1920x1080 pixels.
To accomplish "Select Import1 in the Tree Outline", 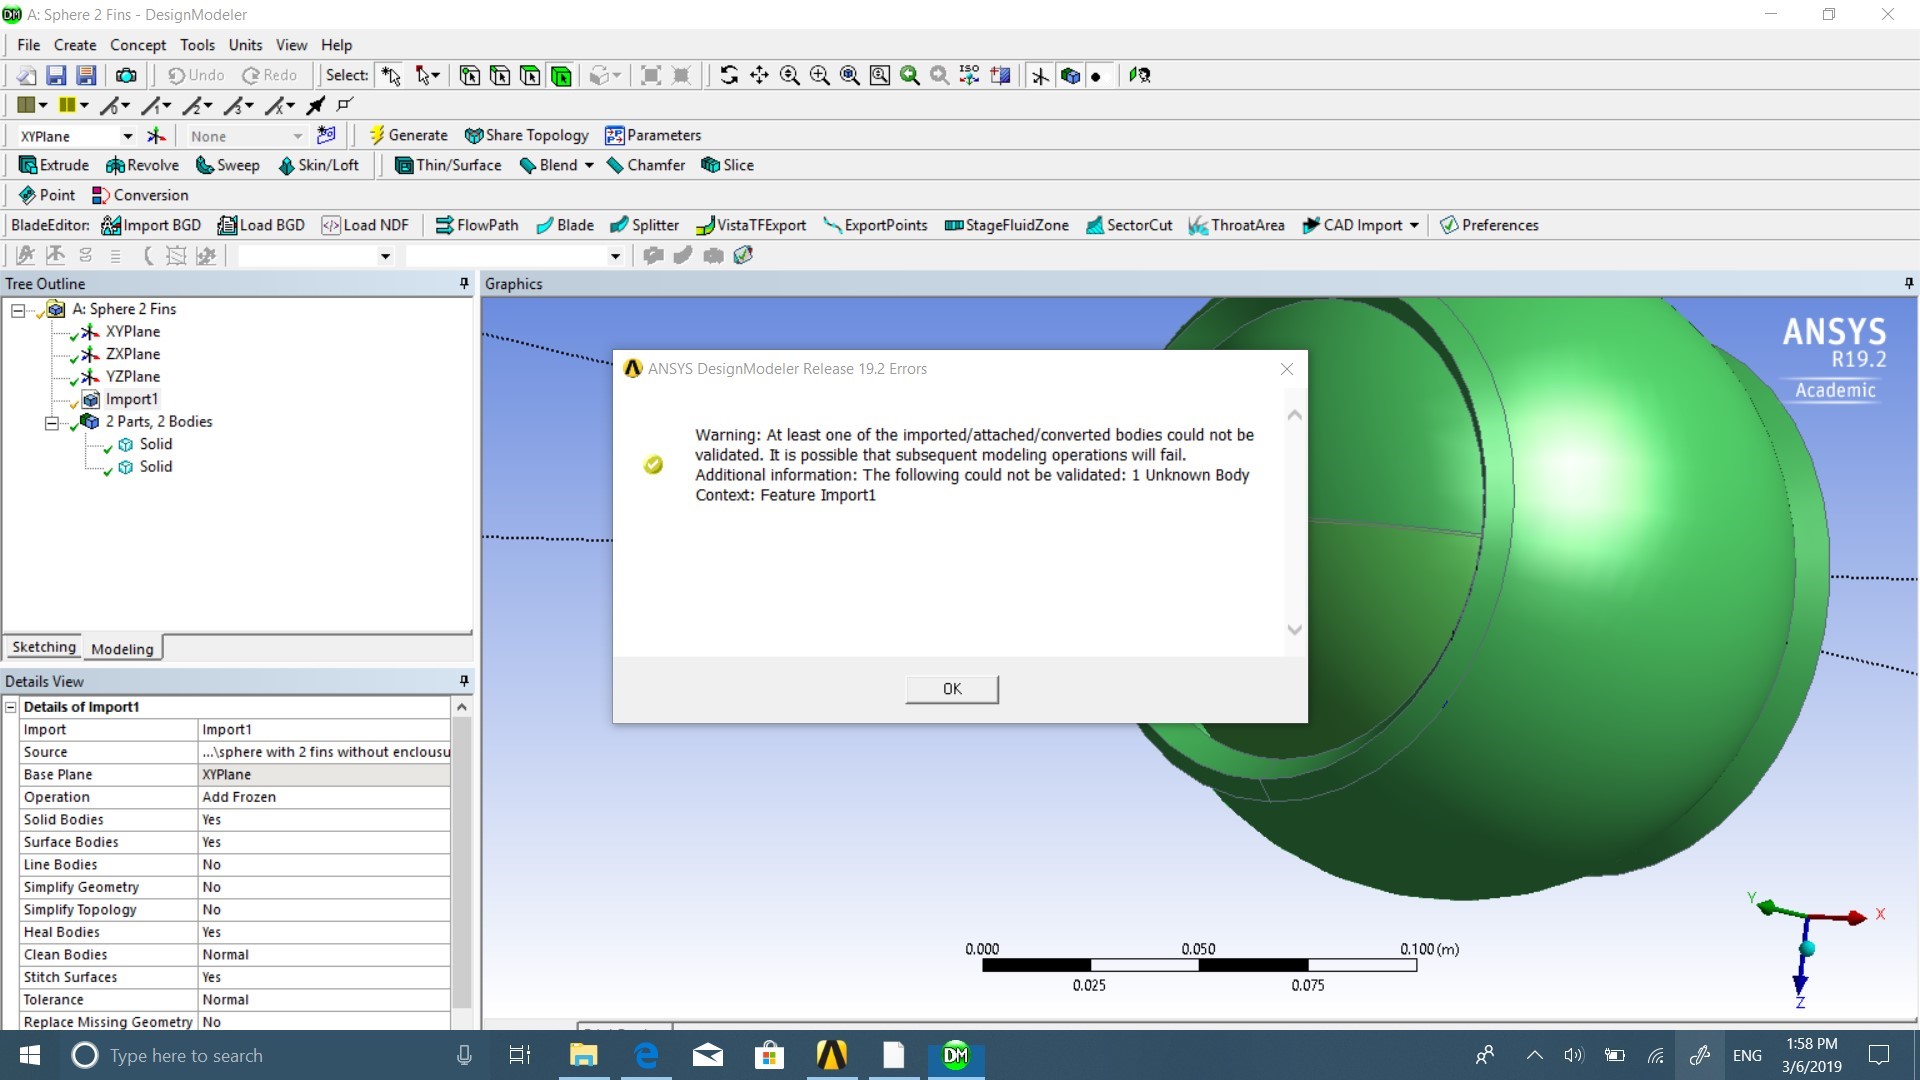I will [131, 399].
